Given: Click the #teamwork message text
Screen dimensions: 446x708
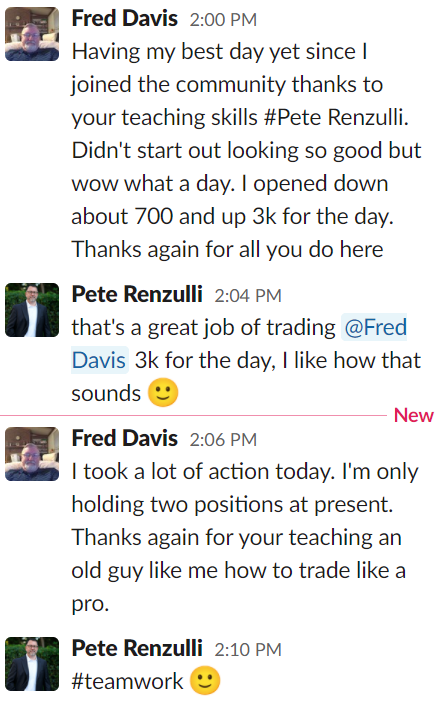Looking at the screenshot, I should pyautogui.click(x=127, y=681).
